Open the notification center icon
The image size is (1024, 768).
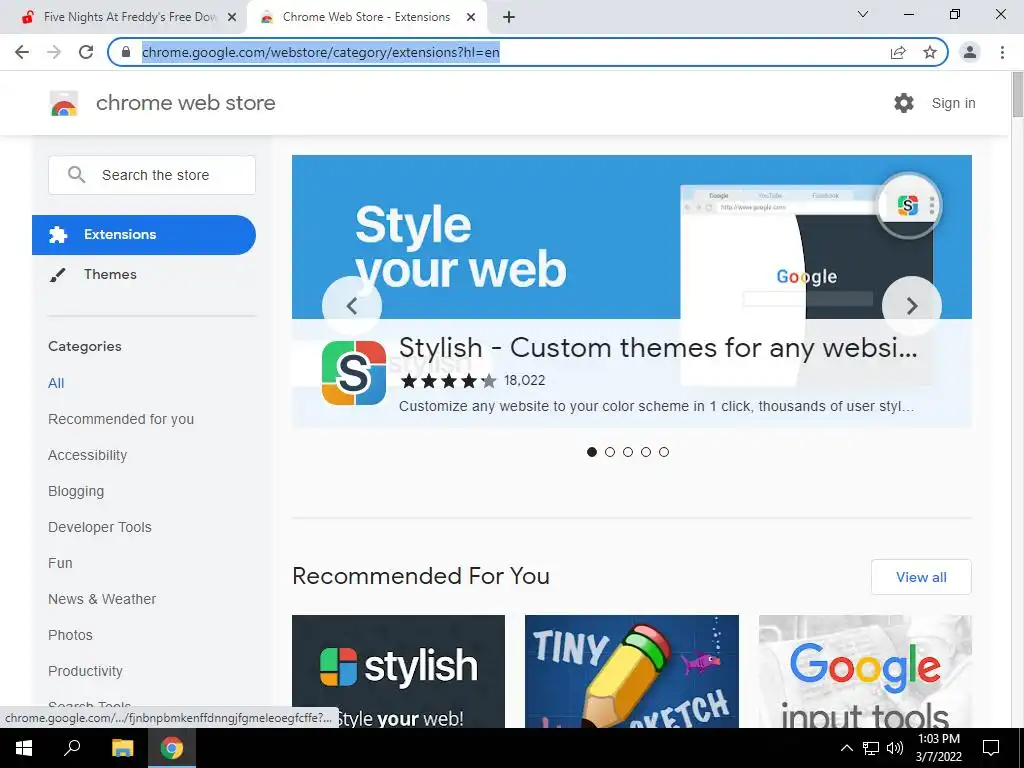click(x=991, y=748)
